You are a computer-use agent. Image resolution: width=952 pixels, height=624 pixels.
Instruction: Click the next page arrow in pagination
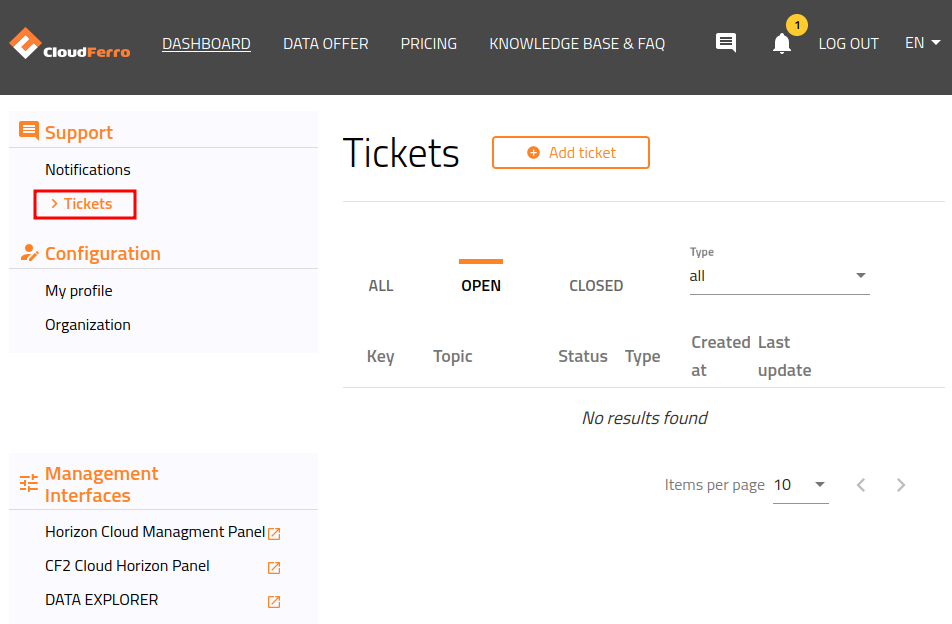(x=901, y=484)
